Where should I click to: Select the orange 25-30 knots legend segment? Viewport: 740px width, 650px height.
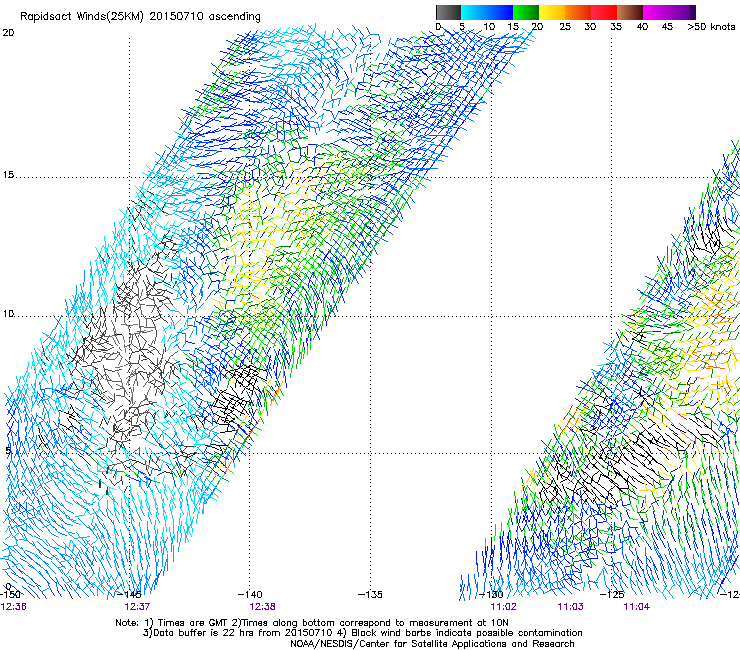(578, 12)
